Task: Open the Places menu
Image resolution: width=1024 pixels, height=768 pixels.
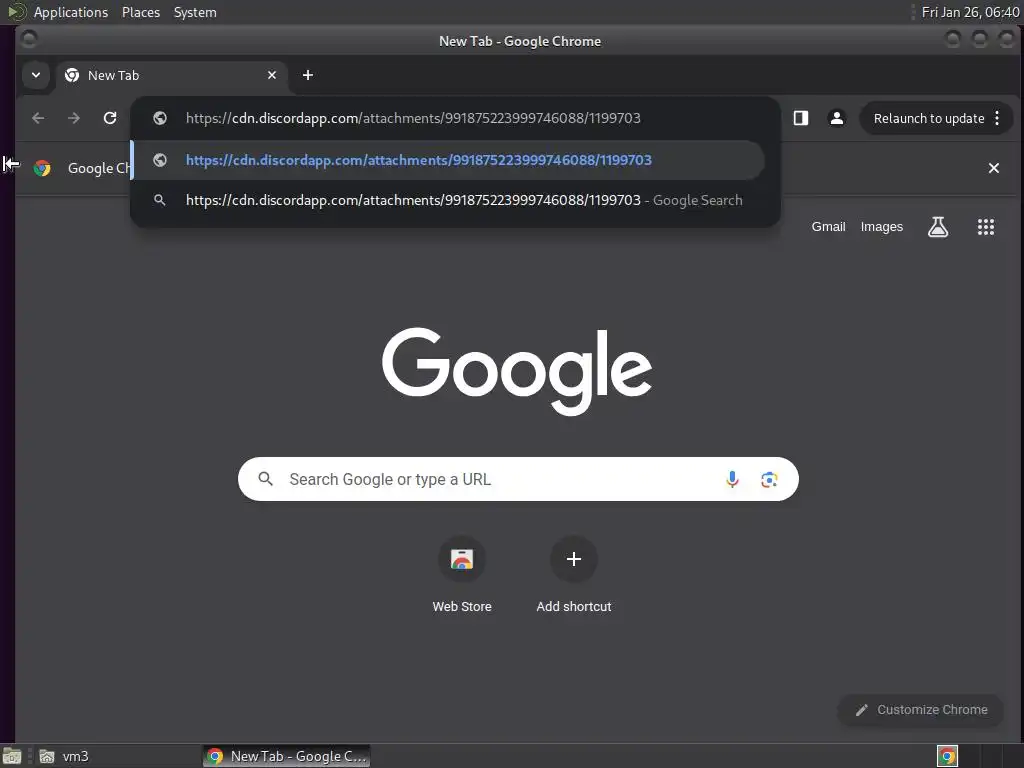Action: tap(141, 12)
